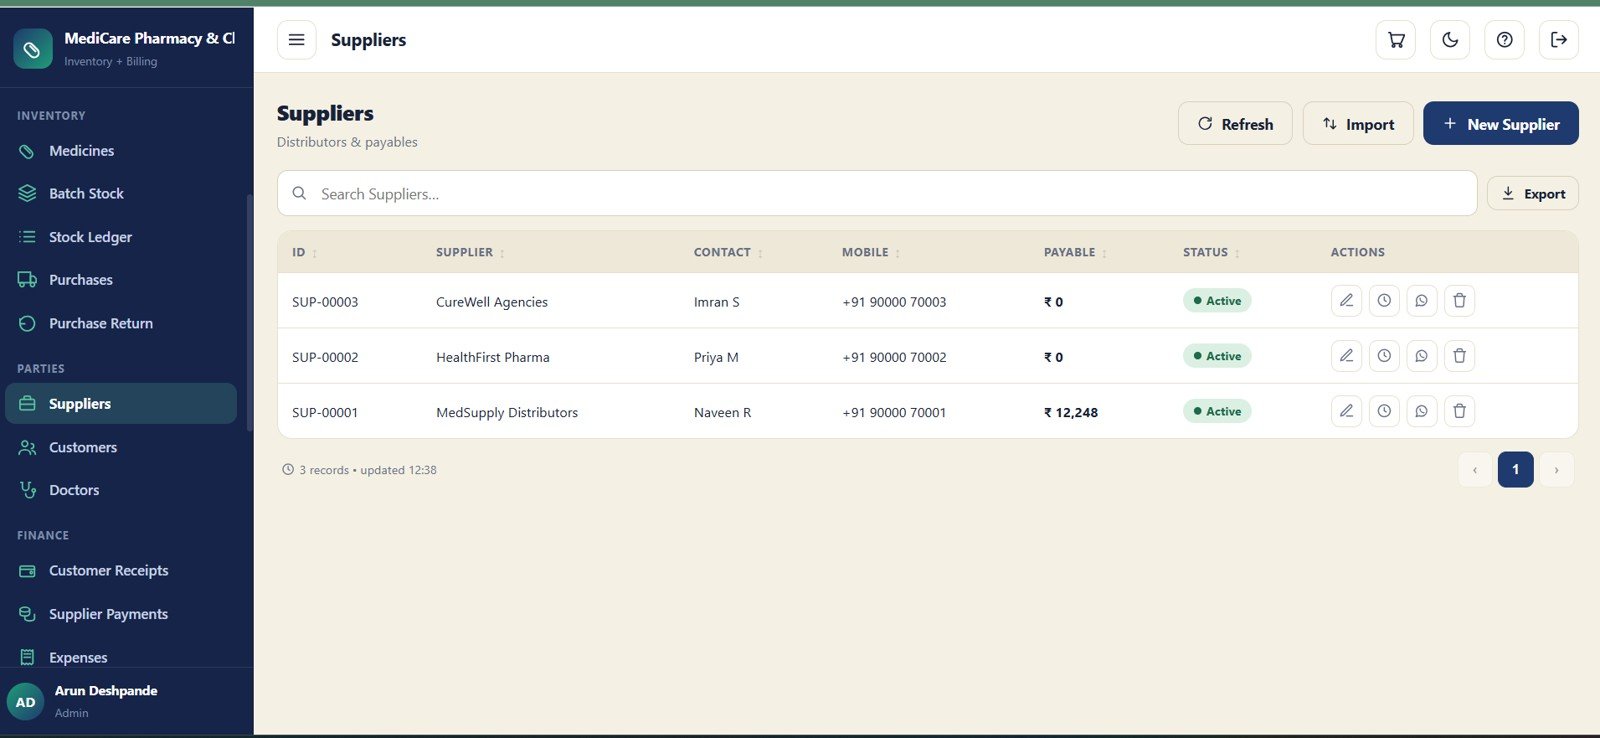The image size is (1600, 738).
Task: Sort table by SUPPLIER column
Action: click(470, 253)
